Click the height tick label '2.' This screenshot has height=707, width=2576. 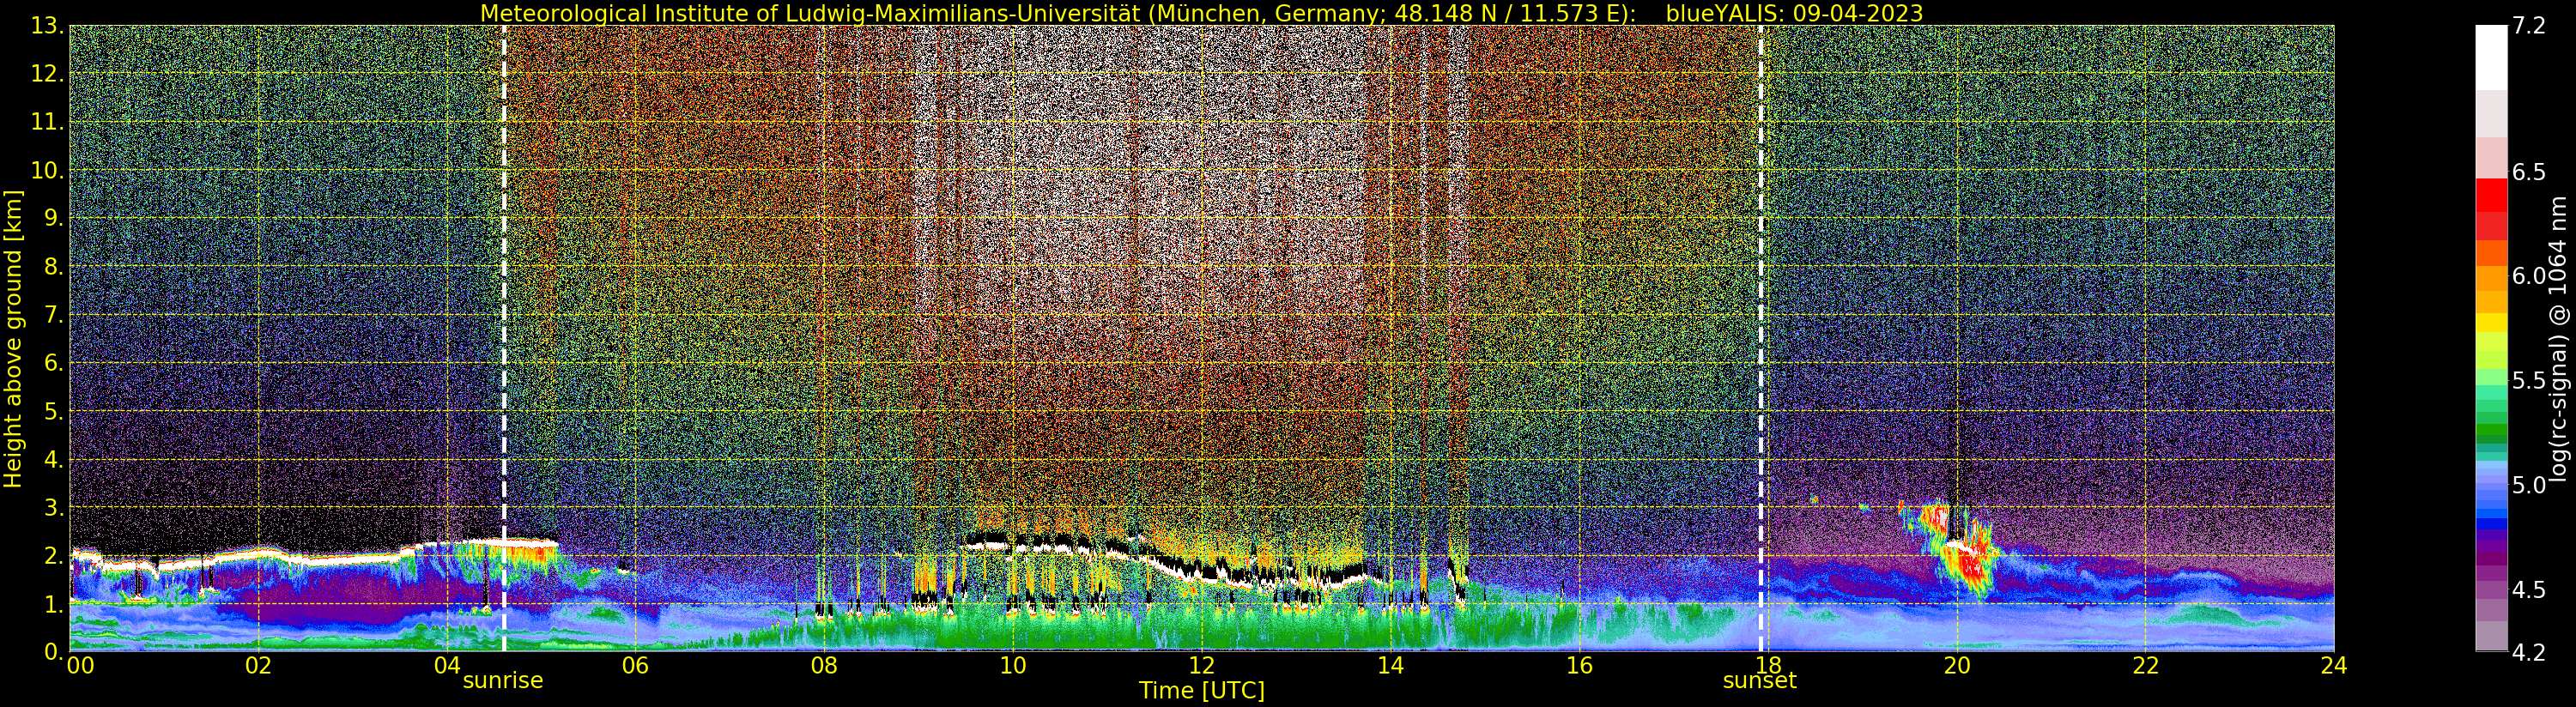click(52, 556)
